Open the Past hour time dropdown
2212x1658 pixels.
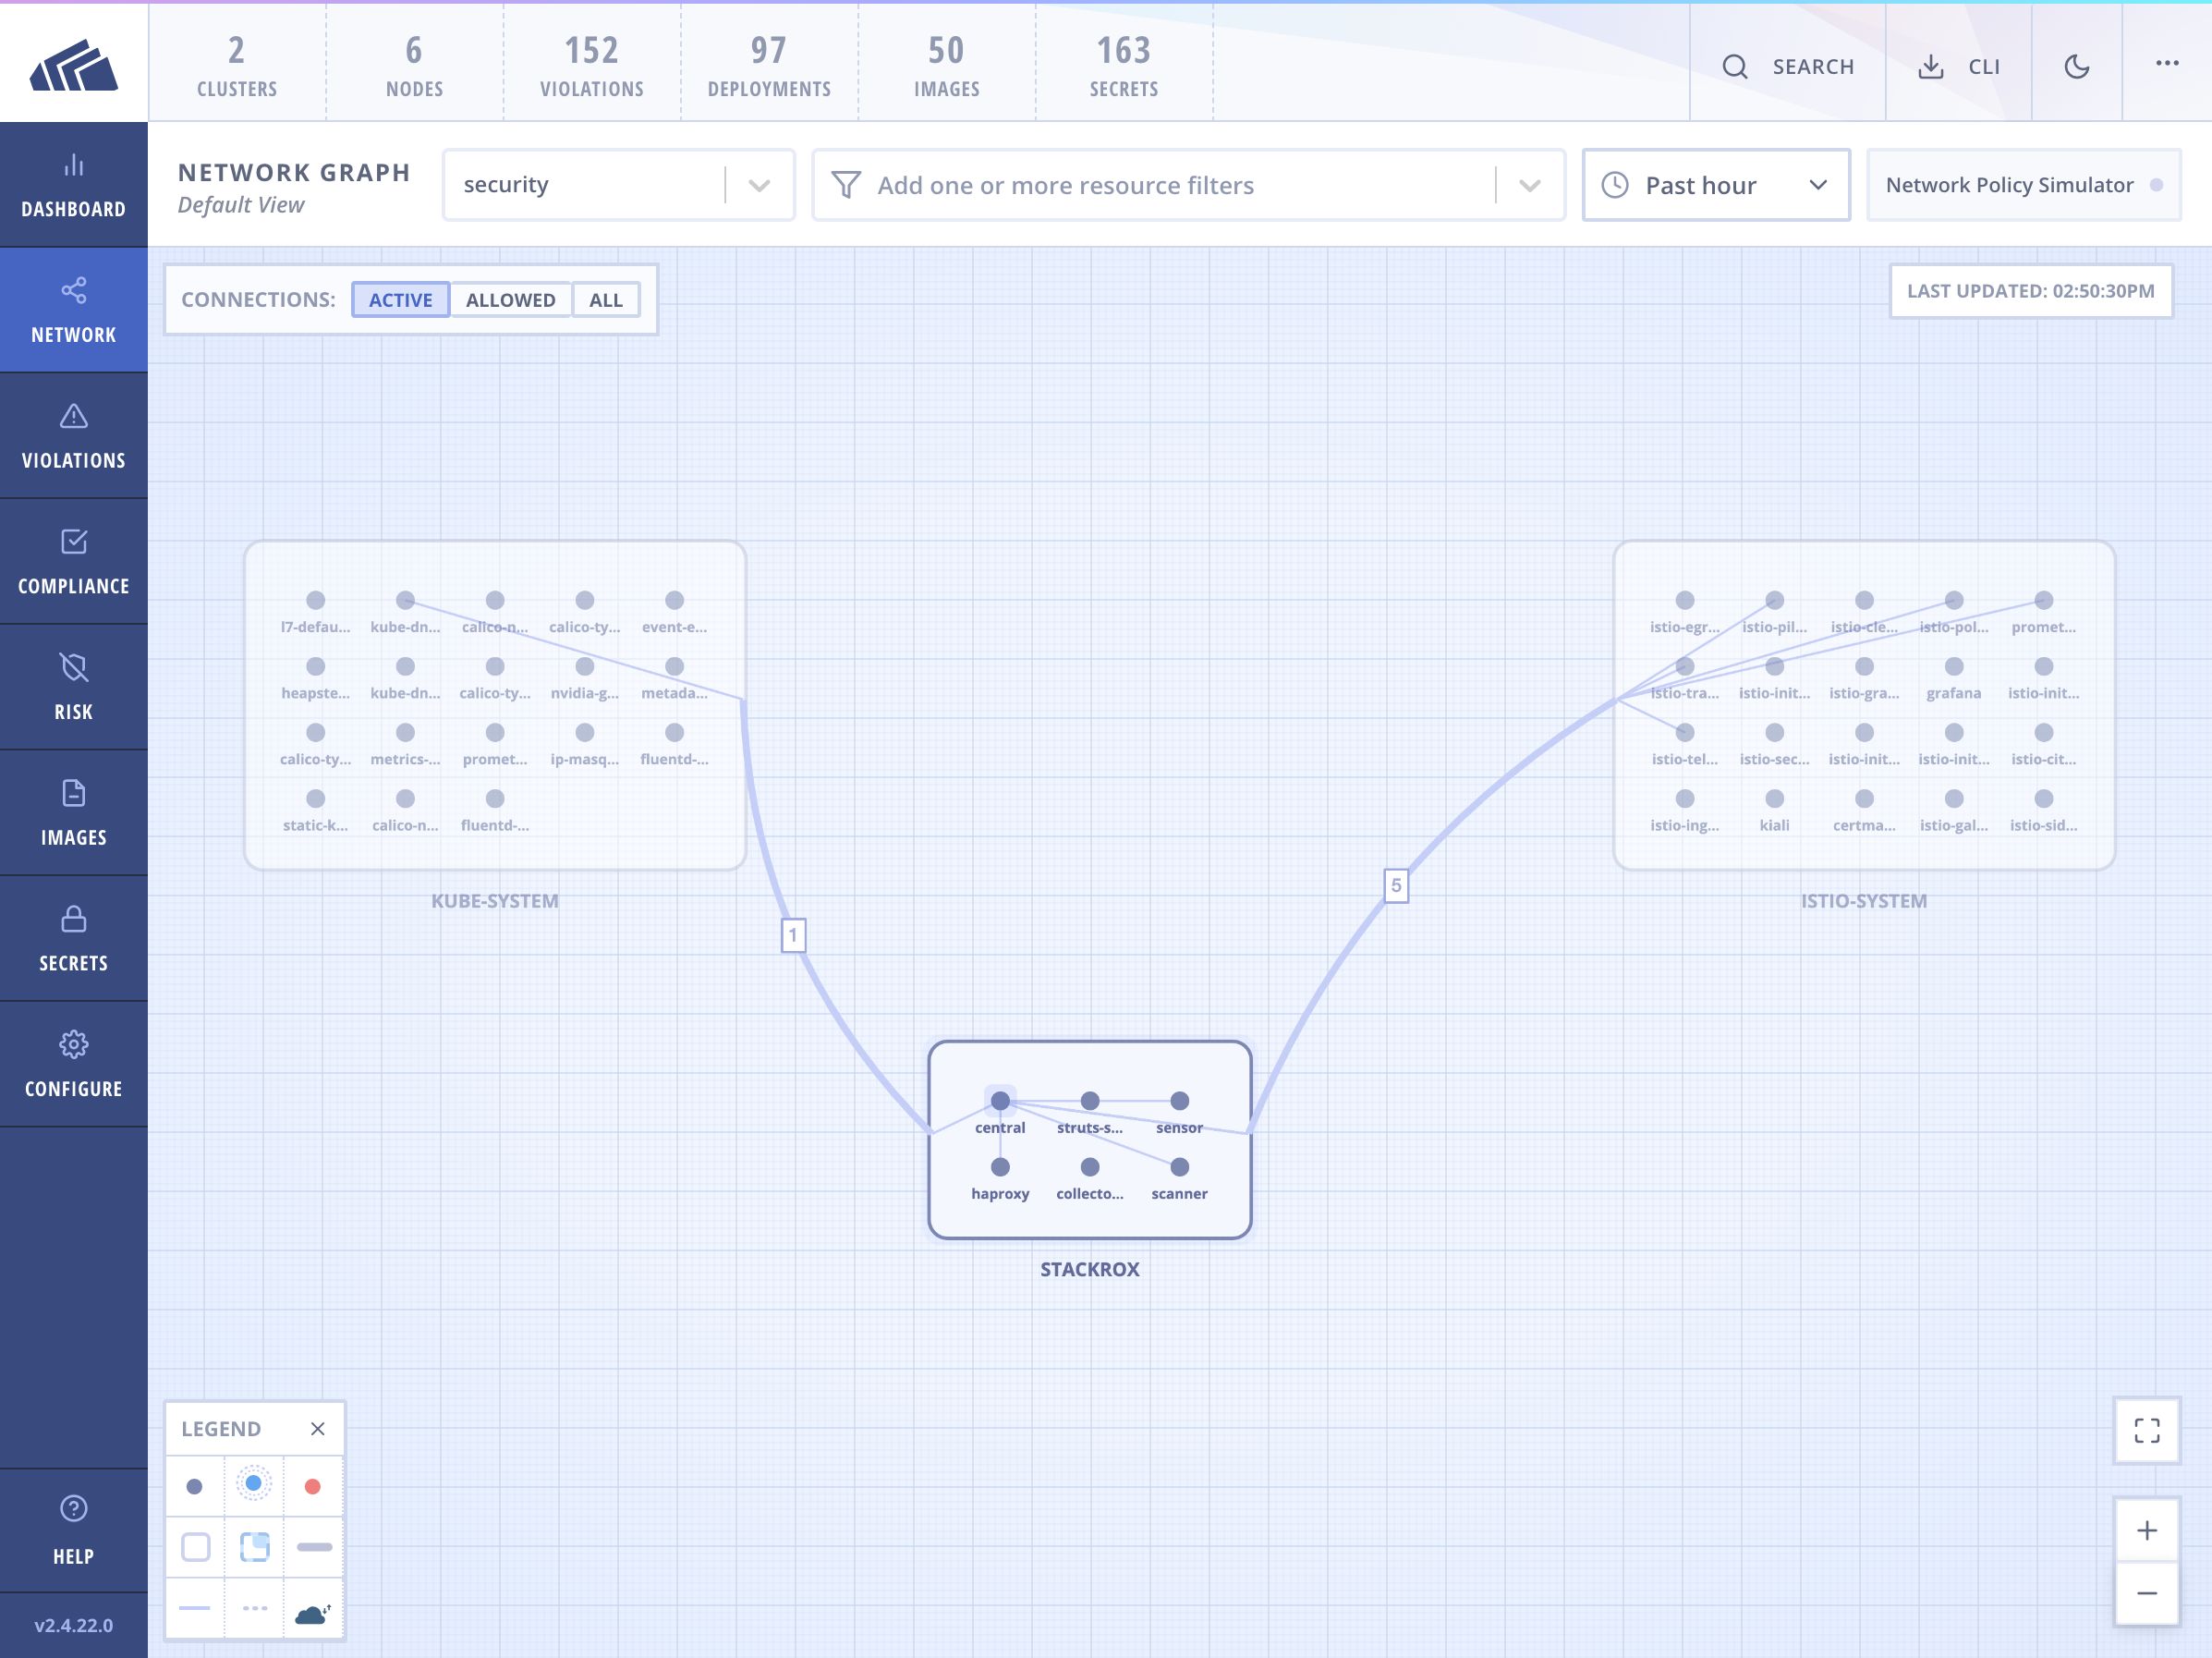pos(1716,185)
